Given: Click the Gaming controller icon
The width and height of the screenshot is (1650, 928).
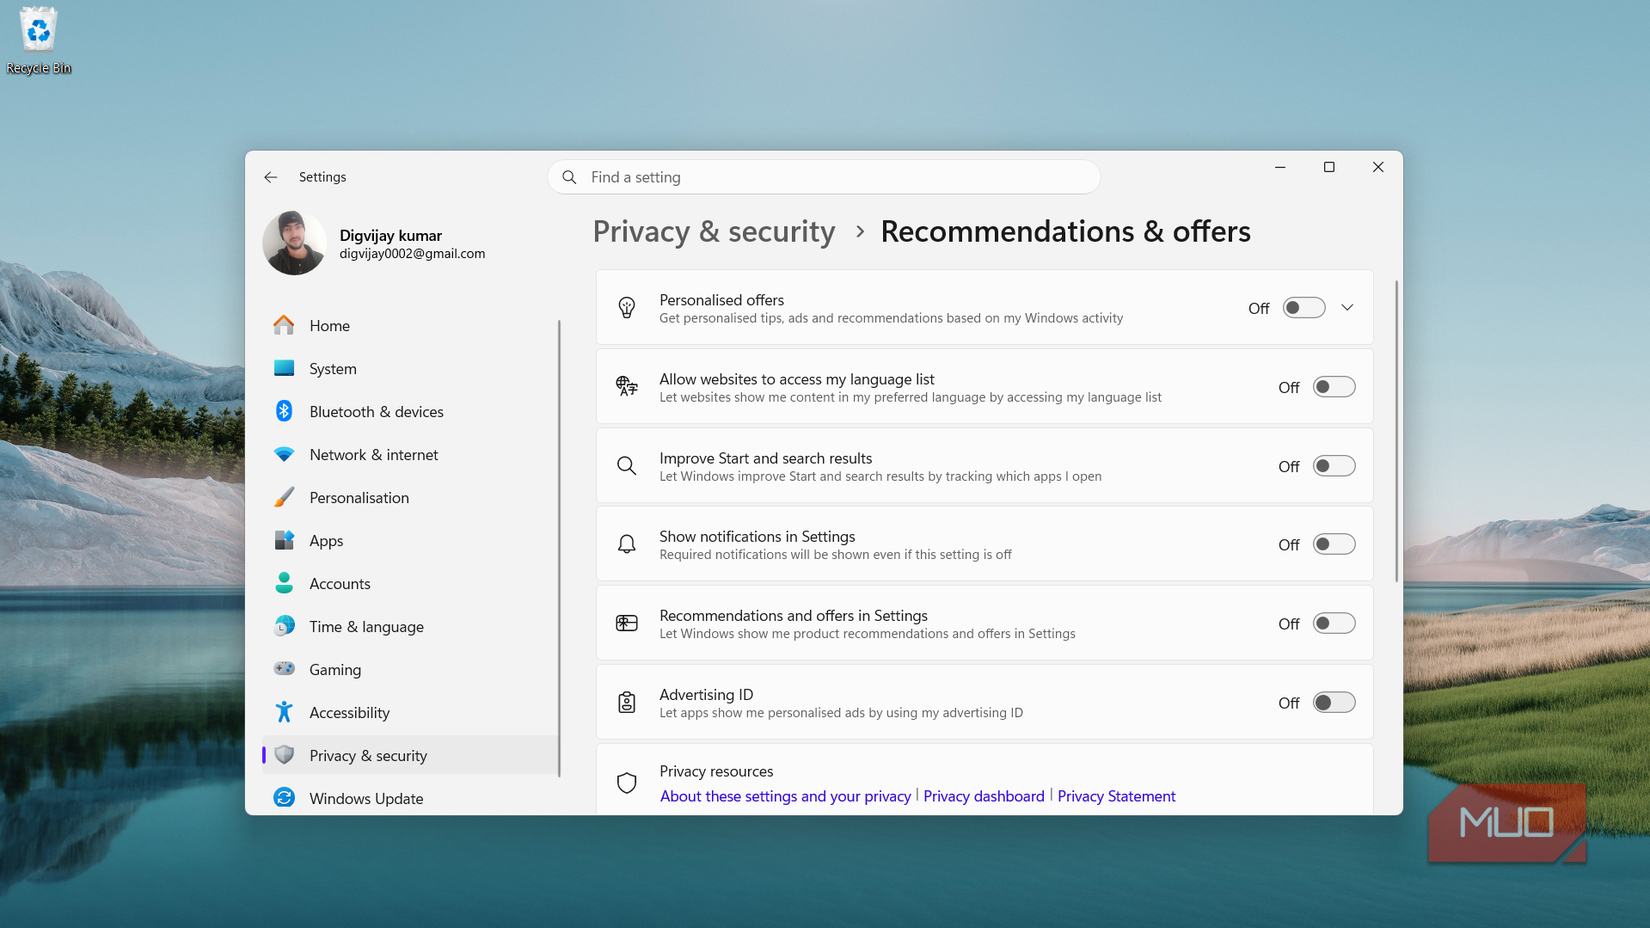Looking at the screenshot, I should click(284, 669).
